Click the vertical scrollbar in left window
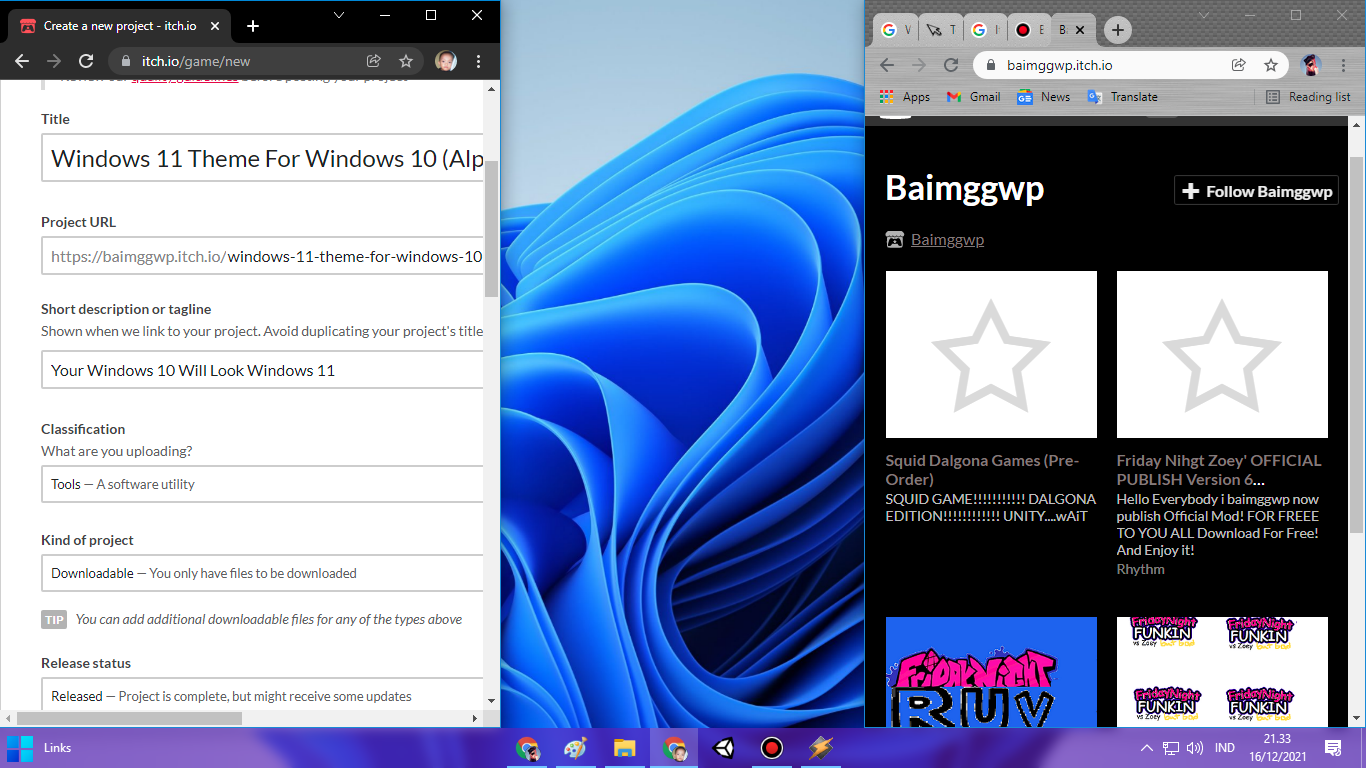This screenshot has width=1366, height=768. [491, 228]
